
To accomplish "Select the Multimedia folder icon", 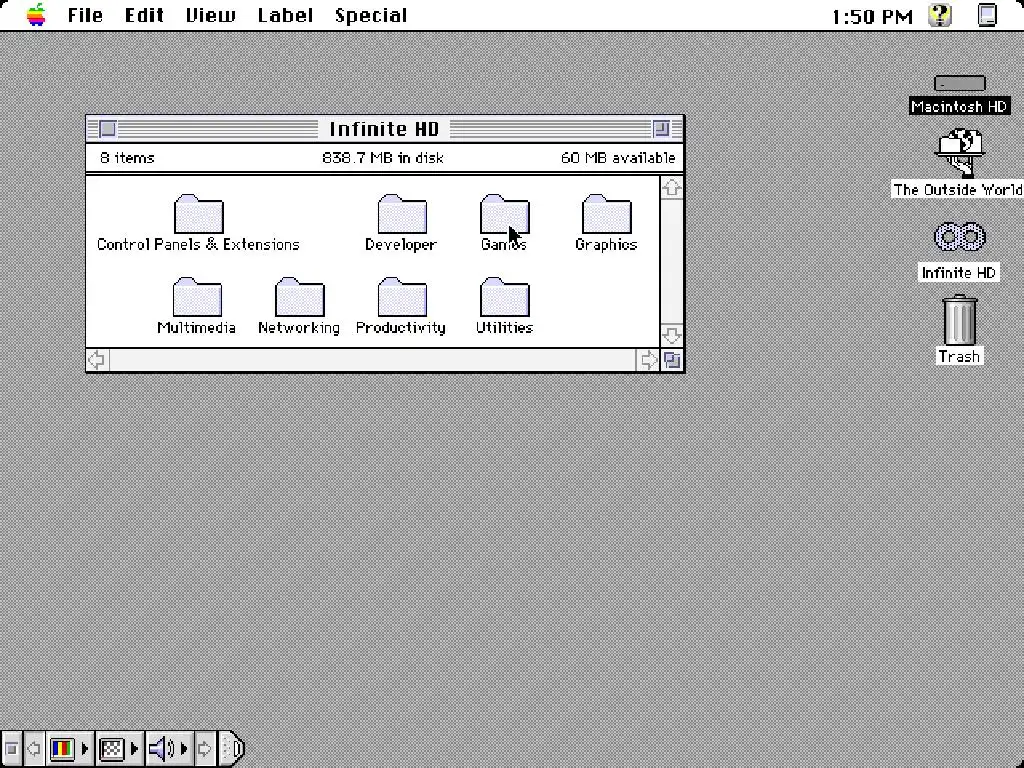I will click(197, 296).
